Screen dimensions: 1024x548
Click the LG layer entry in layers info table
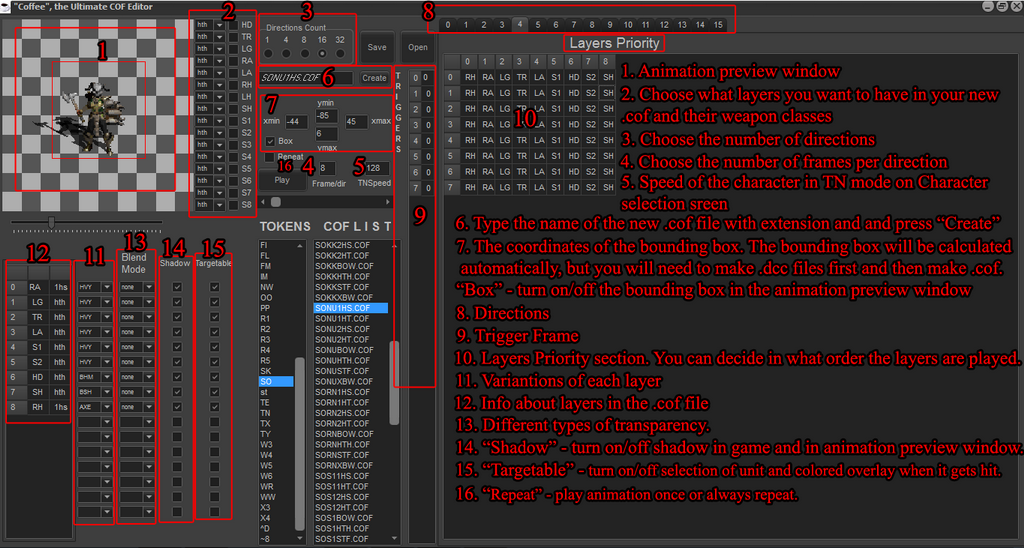tap(37, 302)
